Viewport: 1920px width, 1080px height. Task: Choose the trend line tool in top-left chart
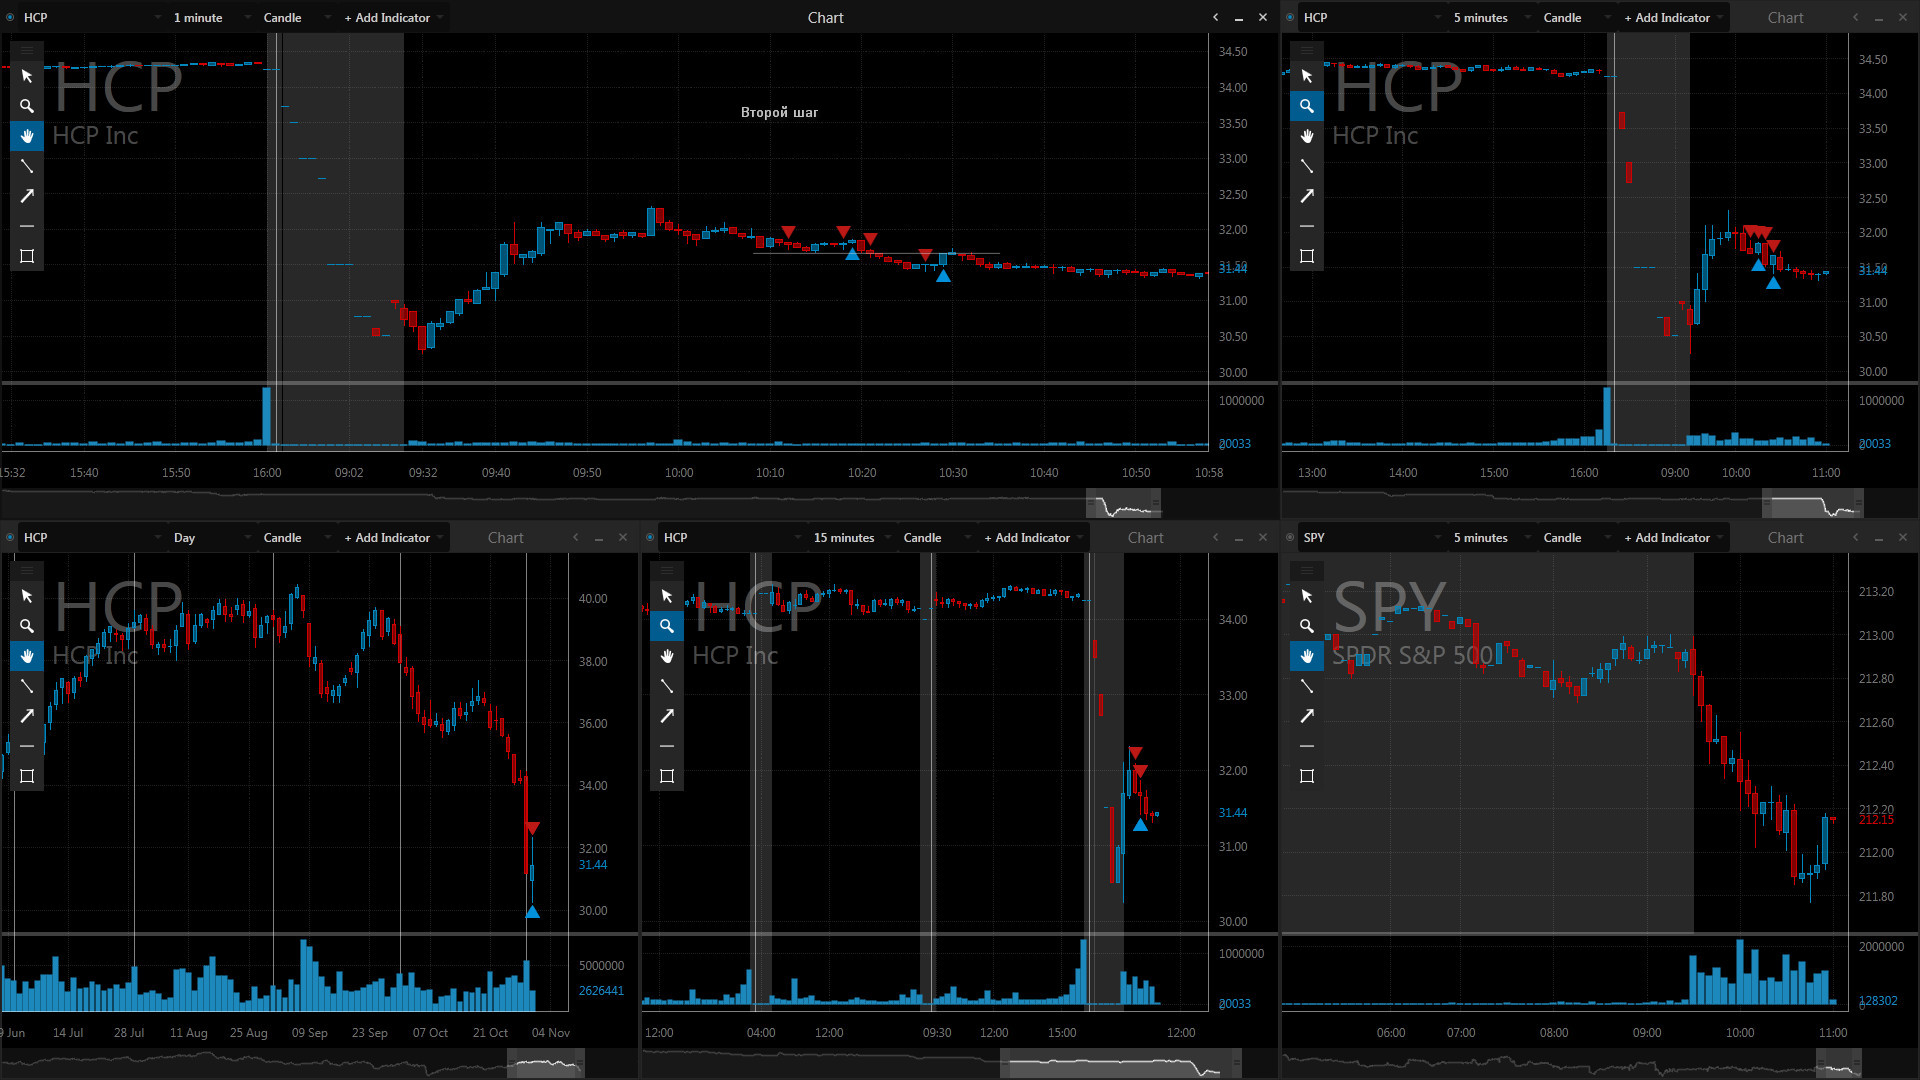pos(27,166)
